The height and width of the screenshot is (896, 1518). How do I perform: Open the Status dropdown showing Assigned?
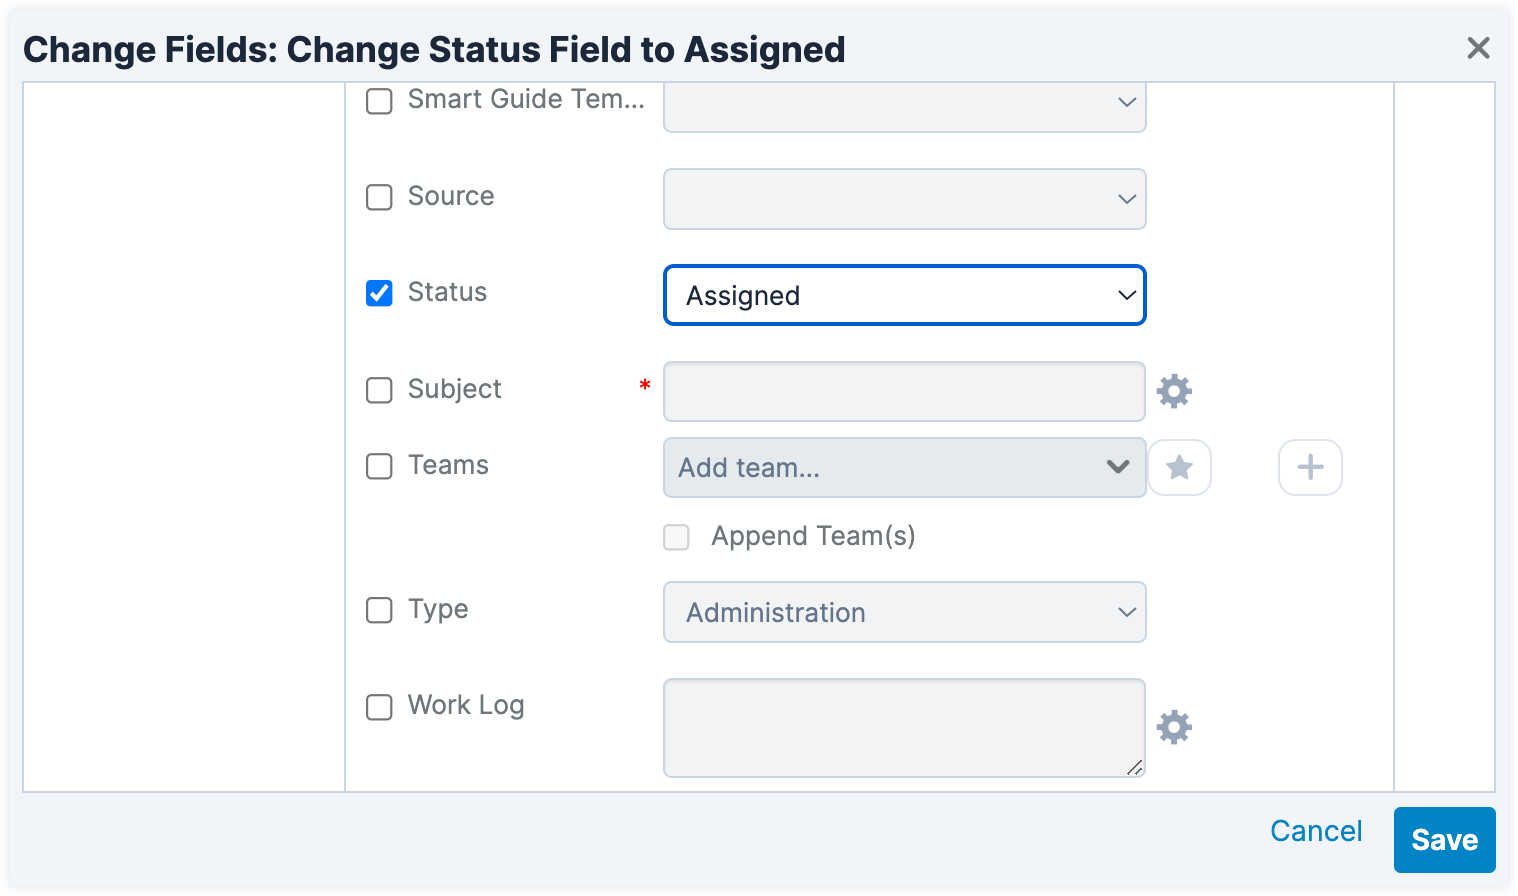[904, 295]
